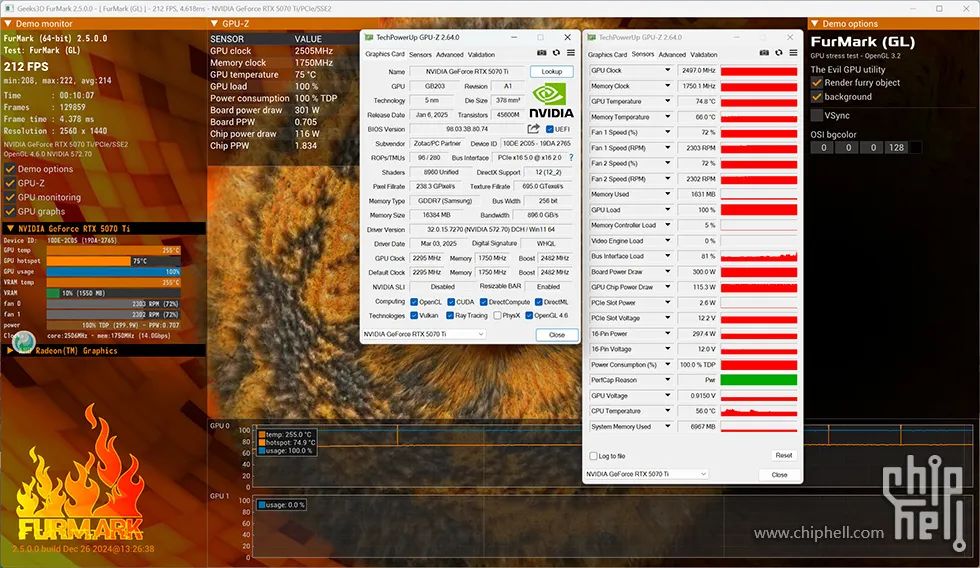Switch to Sensors tab in left GPU-Z window
980x568 pixels.
[x=420, y=54]
